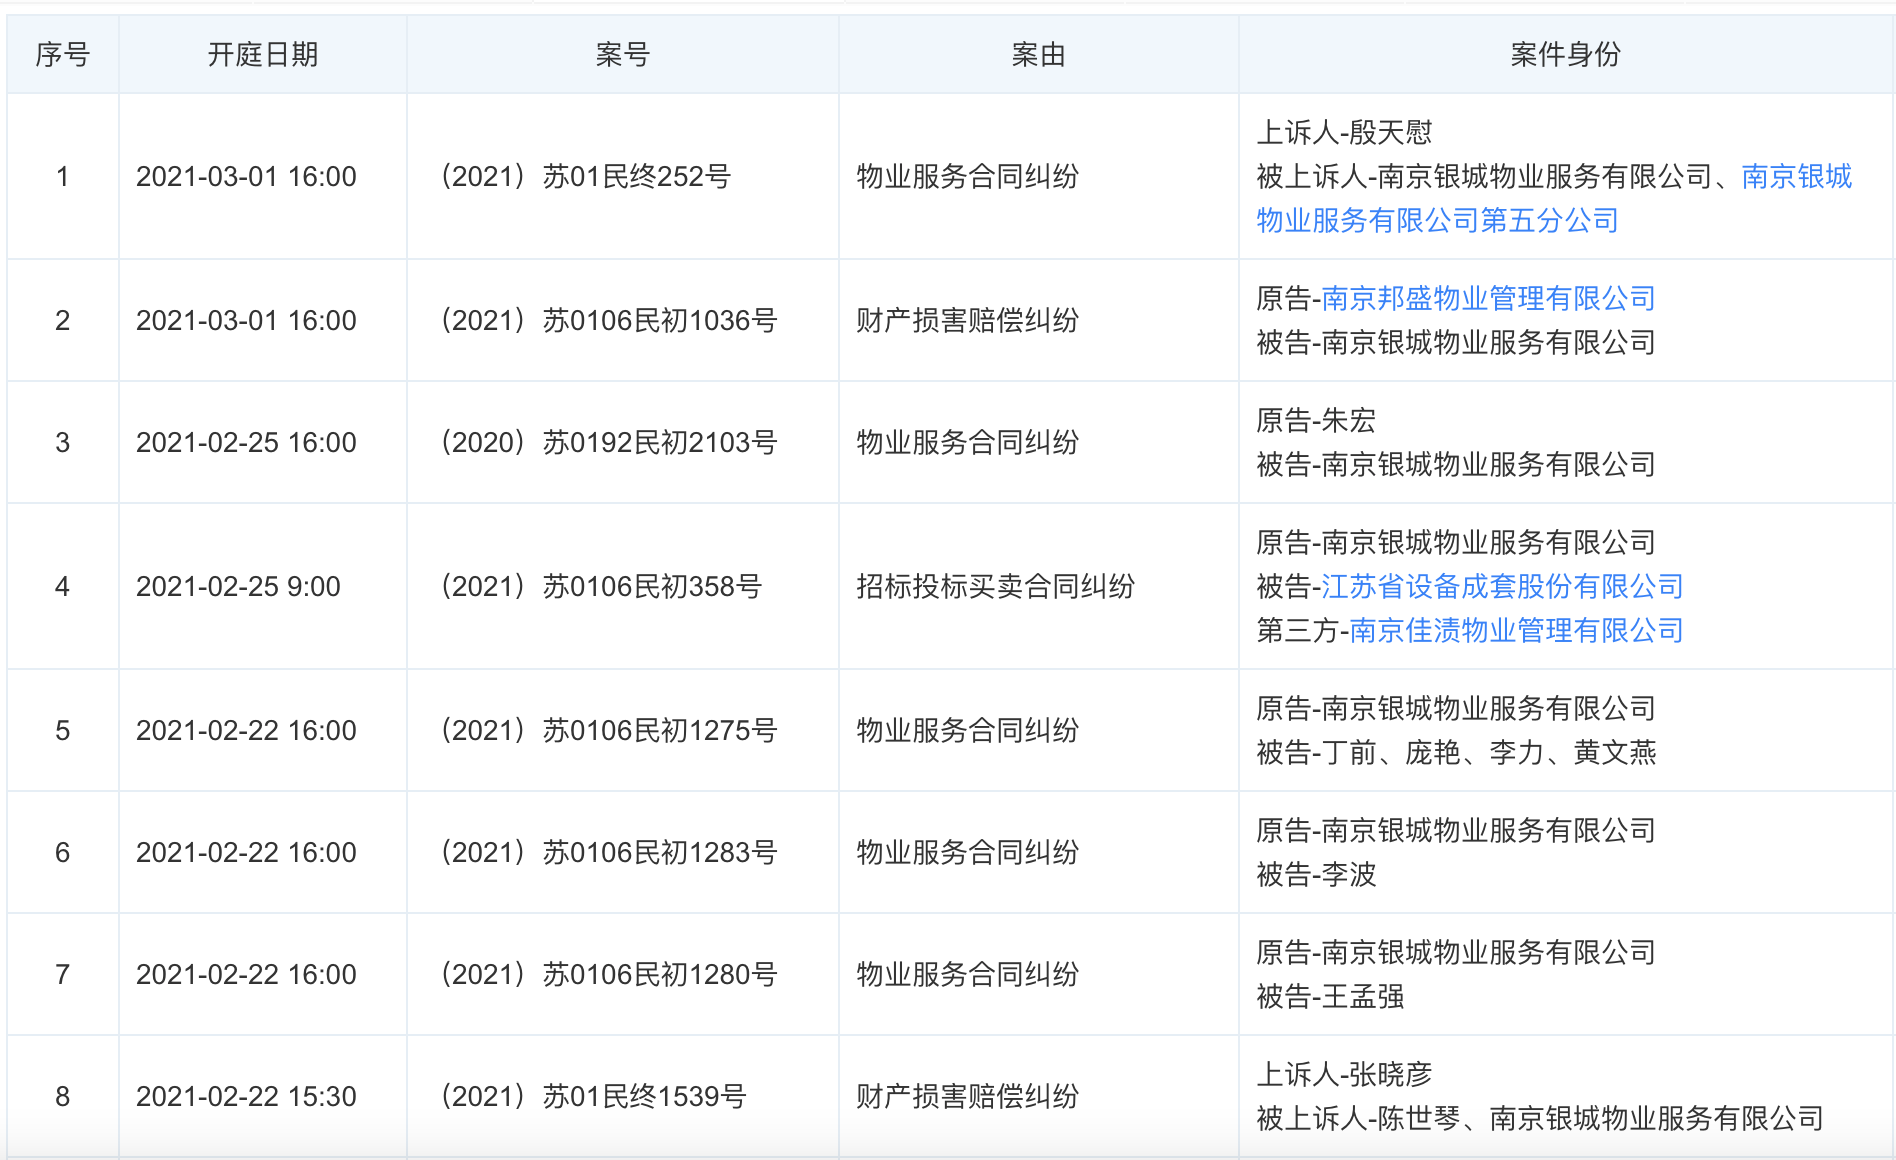Viewport: 1896px width, 1160px height.
Task: Select case number (2020)苏0192民初2103号
Action: (608, 442)
